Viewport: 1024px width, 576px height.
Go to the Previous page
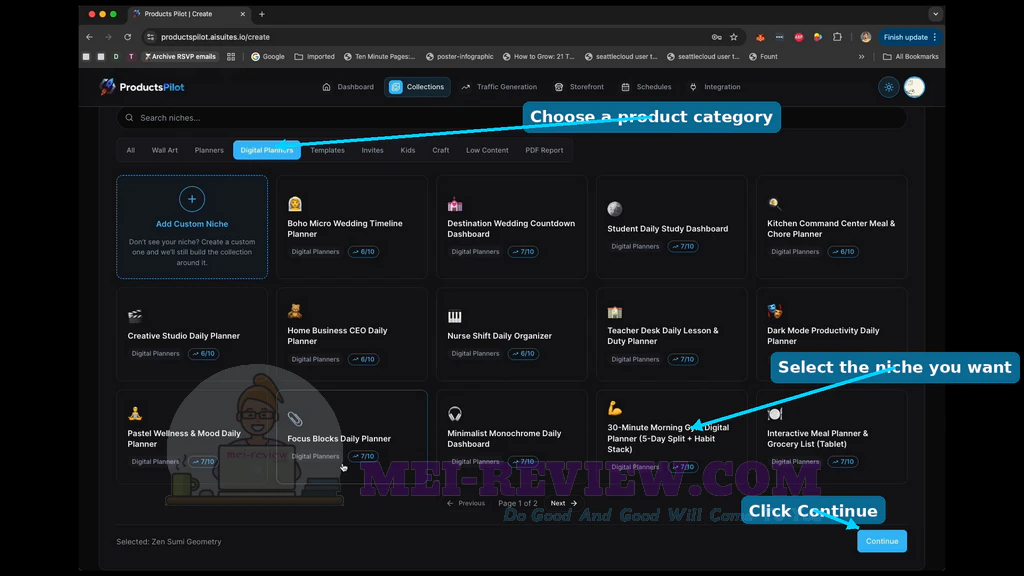click(466, 504)
